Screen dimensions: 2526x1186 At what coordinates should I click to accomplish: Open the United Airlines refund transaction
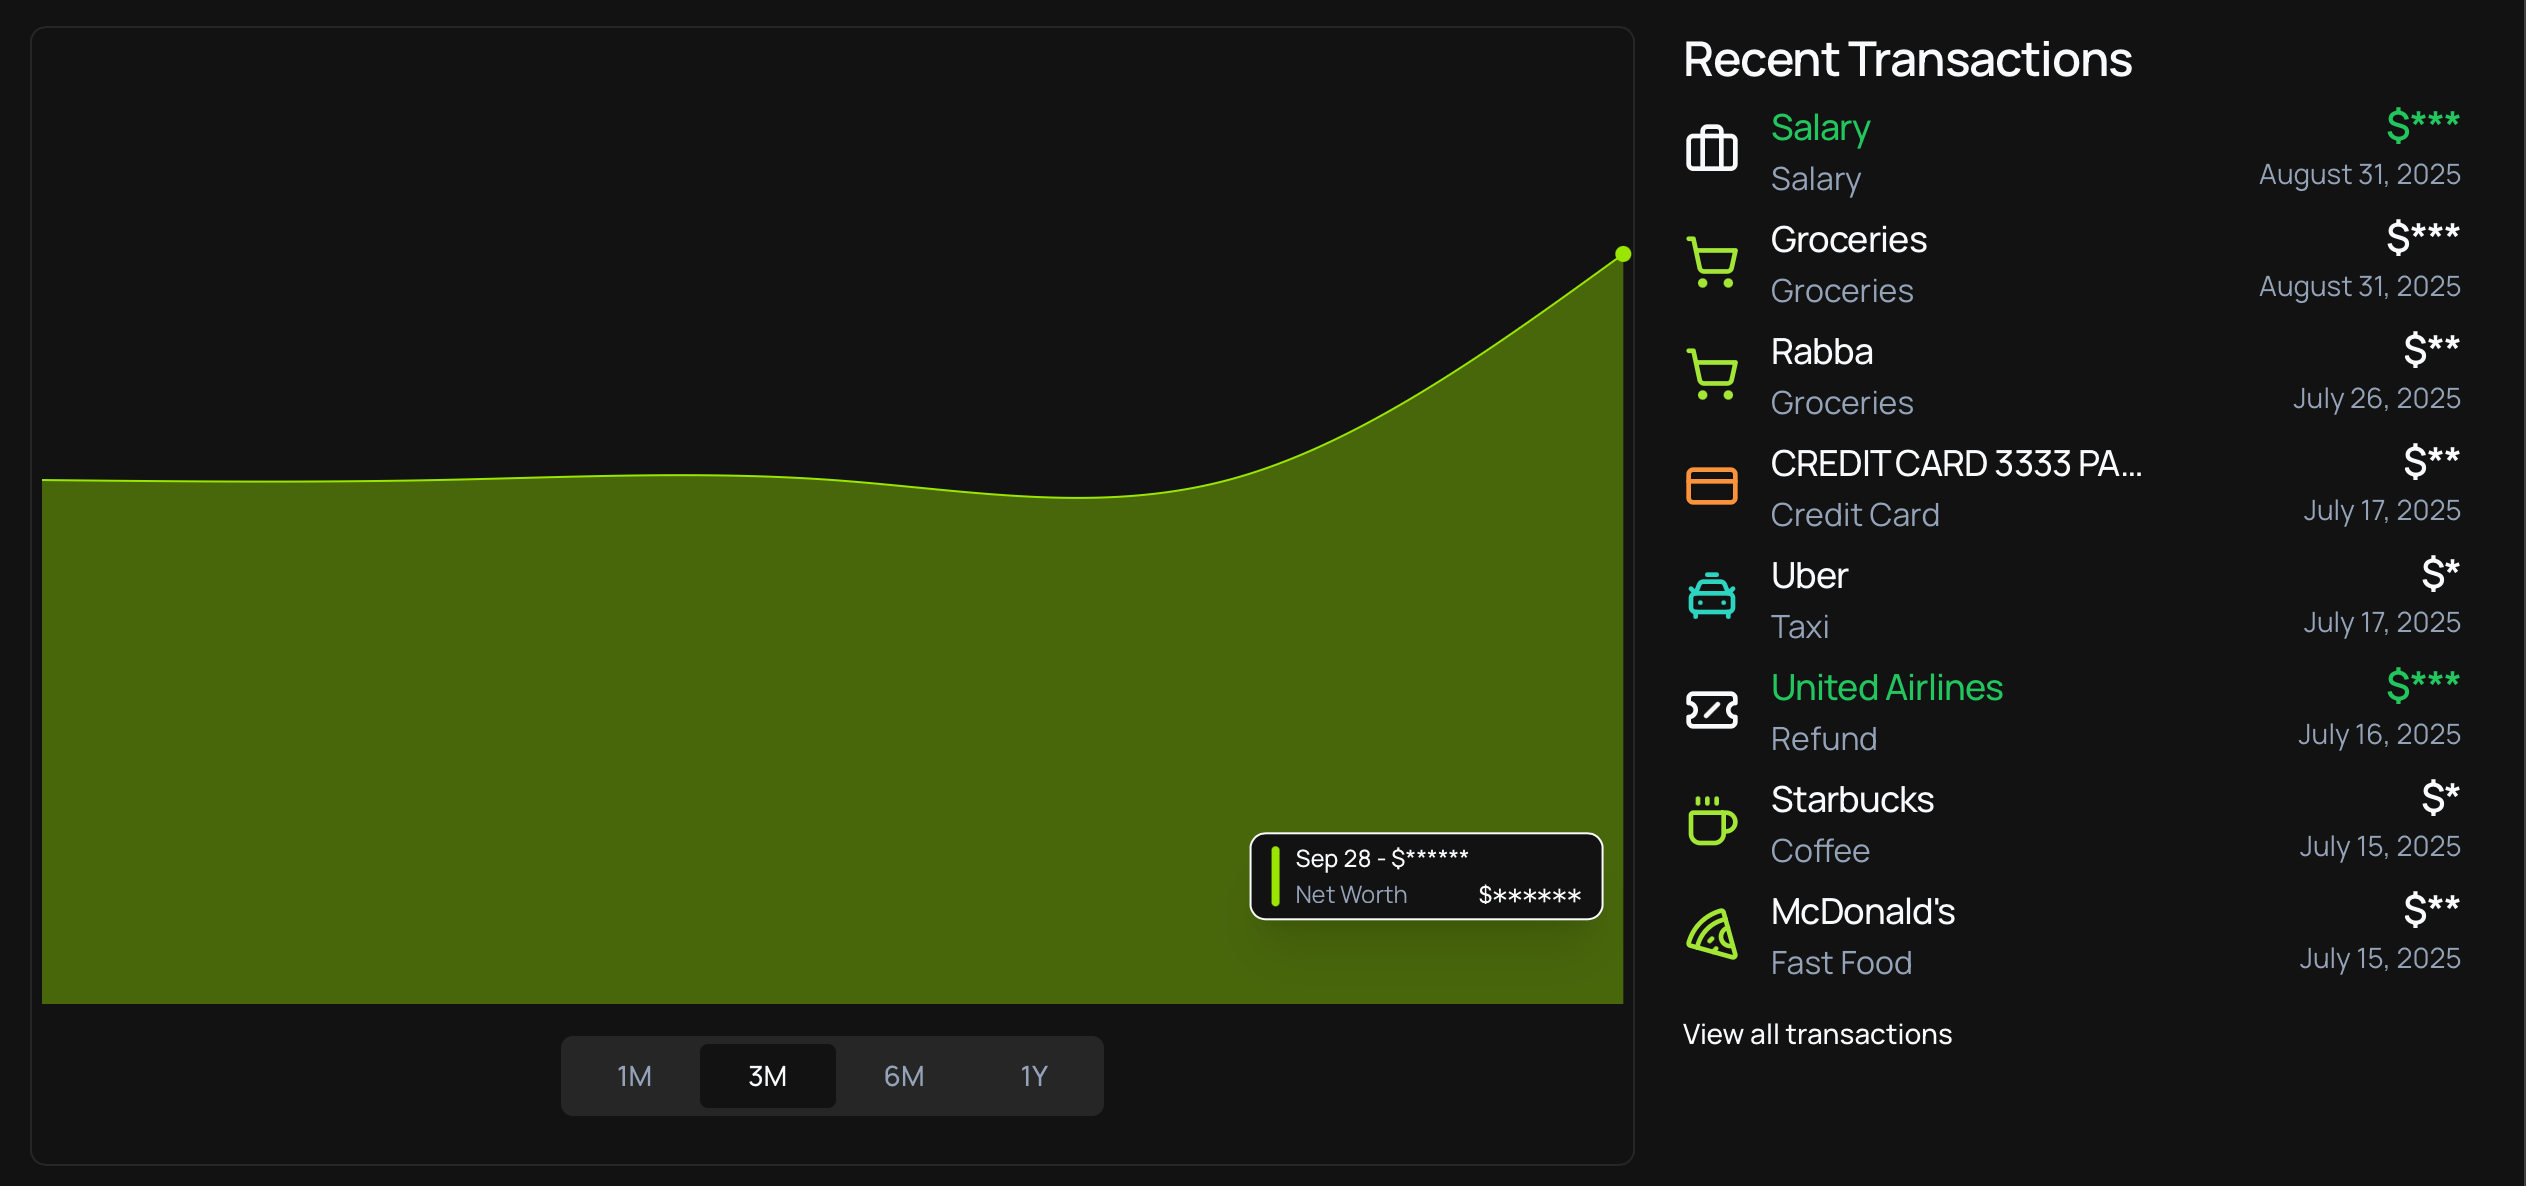[1886, 688]
